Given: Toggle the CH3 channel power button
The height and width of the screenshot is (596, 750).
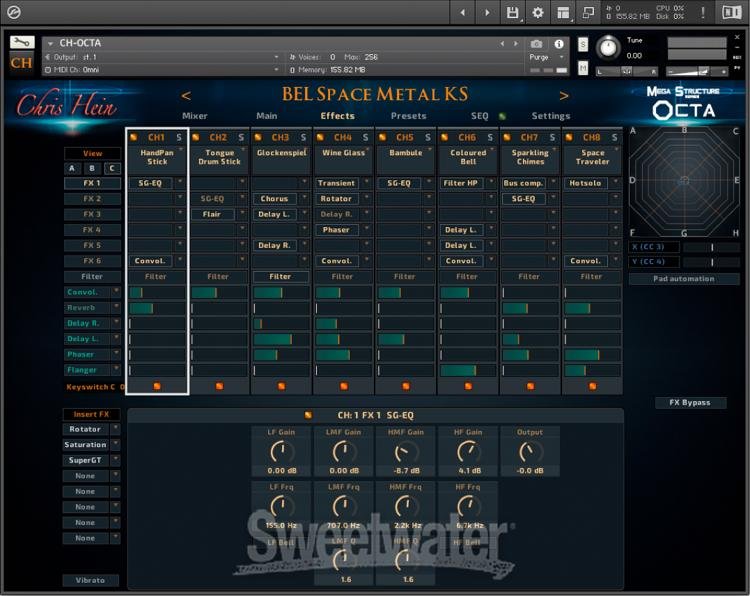Looking at the screenshot, I should [258, 137].
